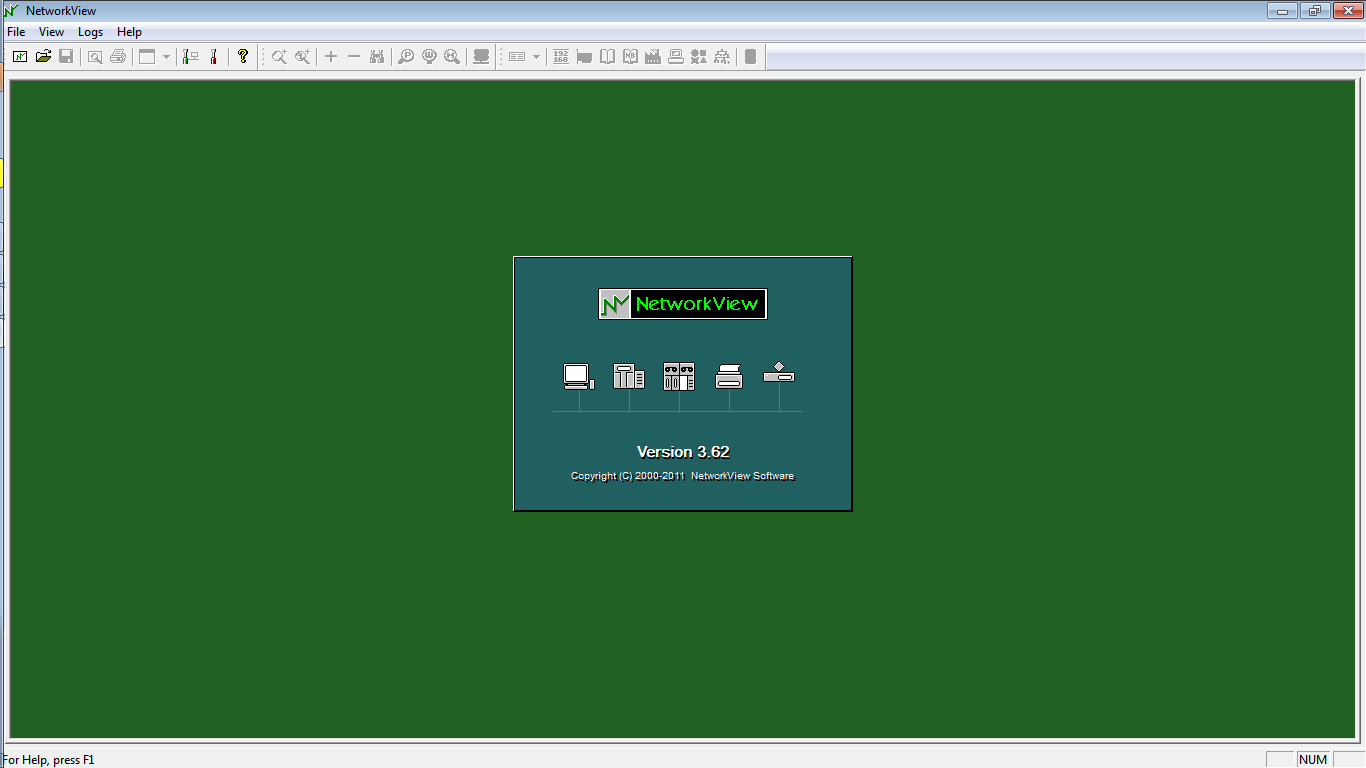Save with the floppy disk icon
The height and width of the screenshot is (768, 1366).
pyautogui.click(x=66, y=57)
